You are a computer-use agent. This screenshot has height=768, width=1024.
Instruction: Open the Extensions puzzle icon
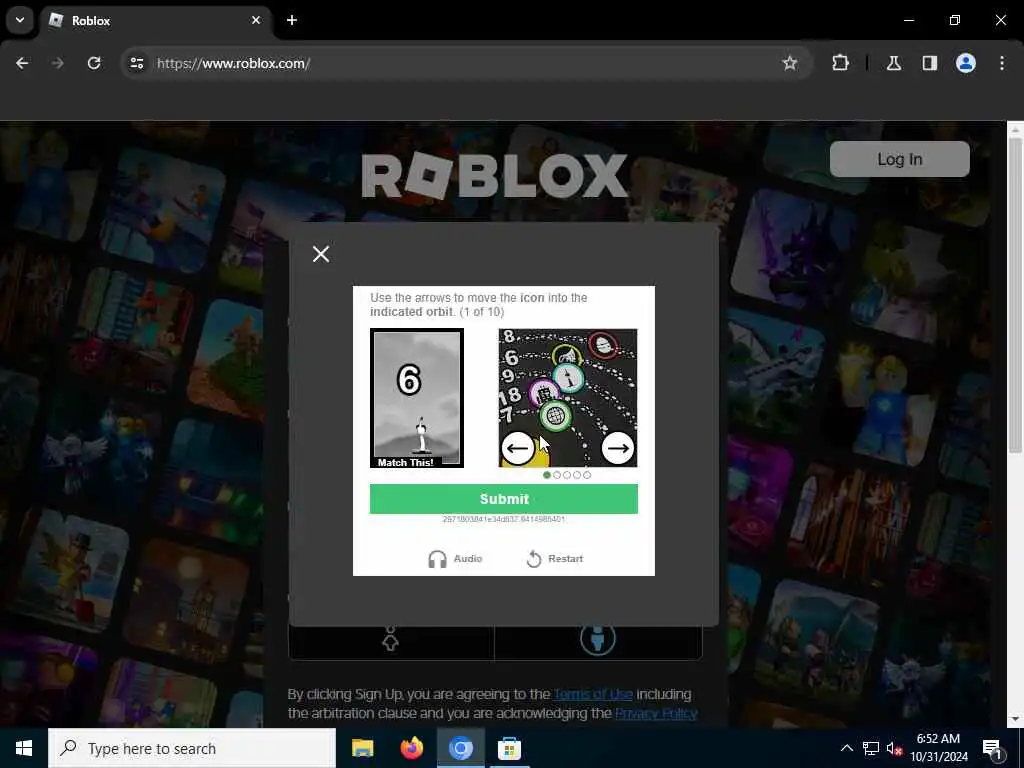tap(840, 63)
